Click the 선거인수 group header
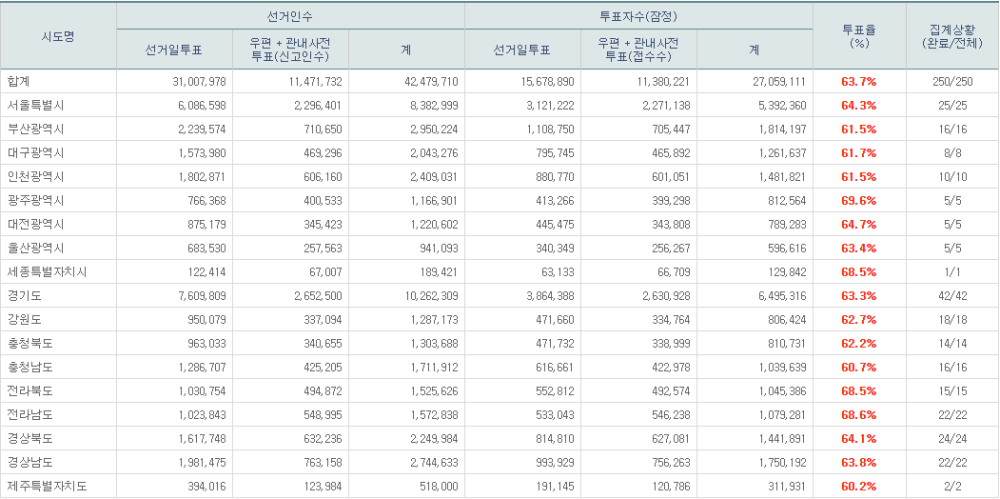1000x499 pixels. 290,16
